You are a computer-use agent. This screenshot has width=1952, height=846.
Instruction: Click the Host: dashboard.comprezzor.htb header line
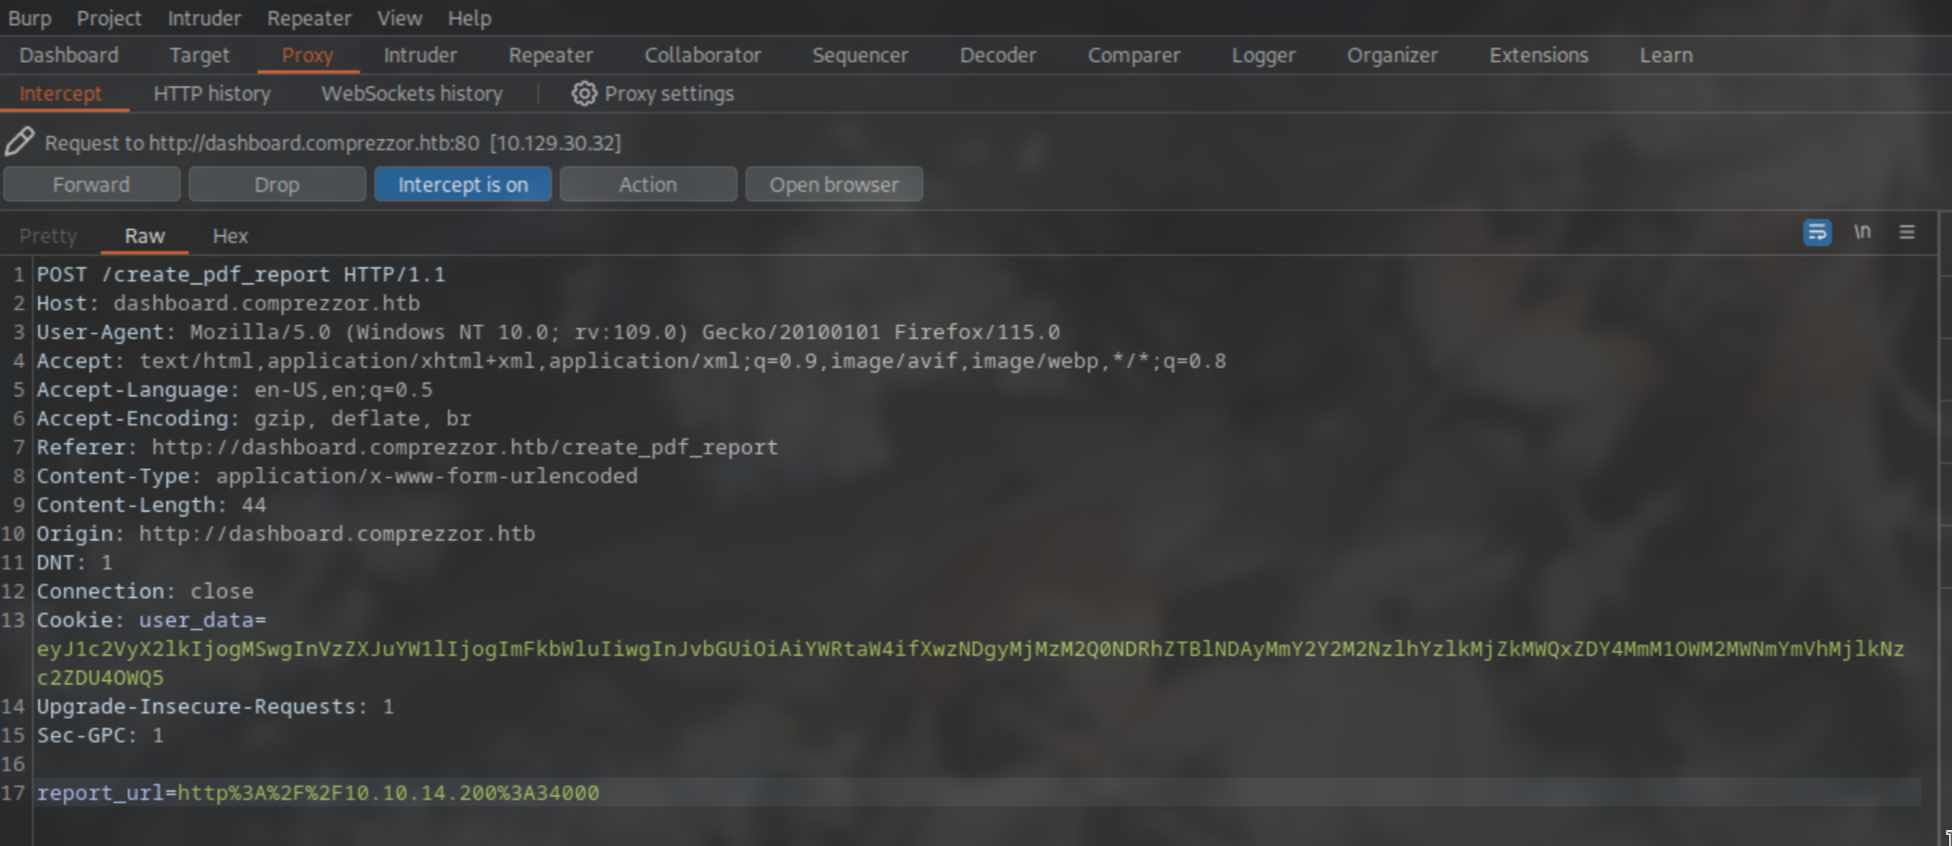(x=228, y=303)
